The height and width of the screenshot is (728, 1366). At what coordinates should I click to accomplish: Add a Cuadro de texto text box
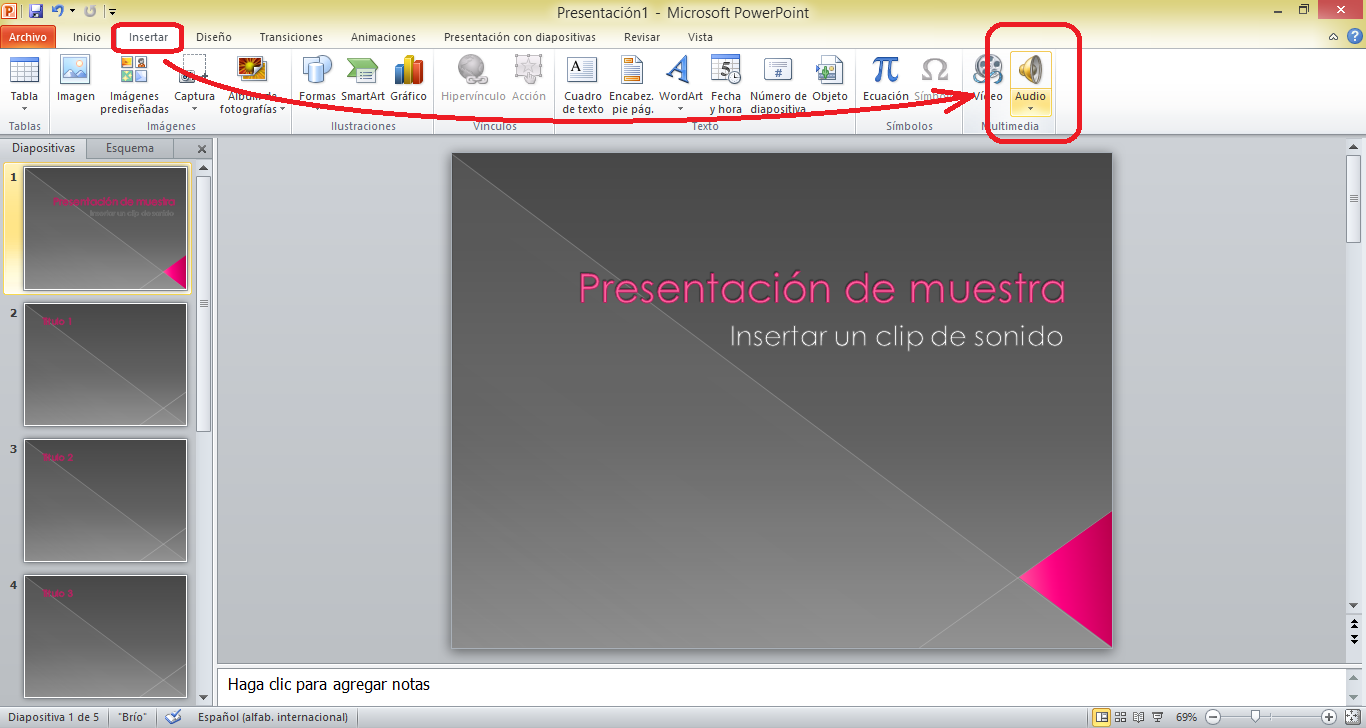582,72
